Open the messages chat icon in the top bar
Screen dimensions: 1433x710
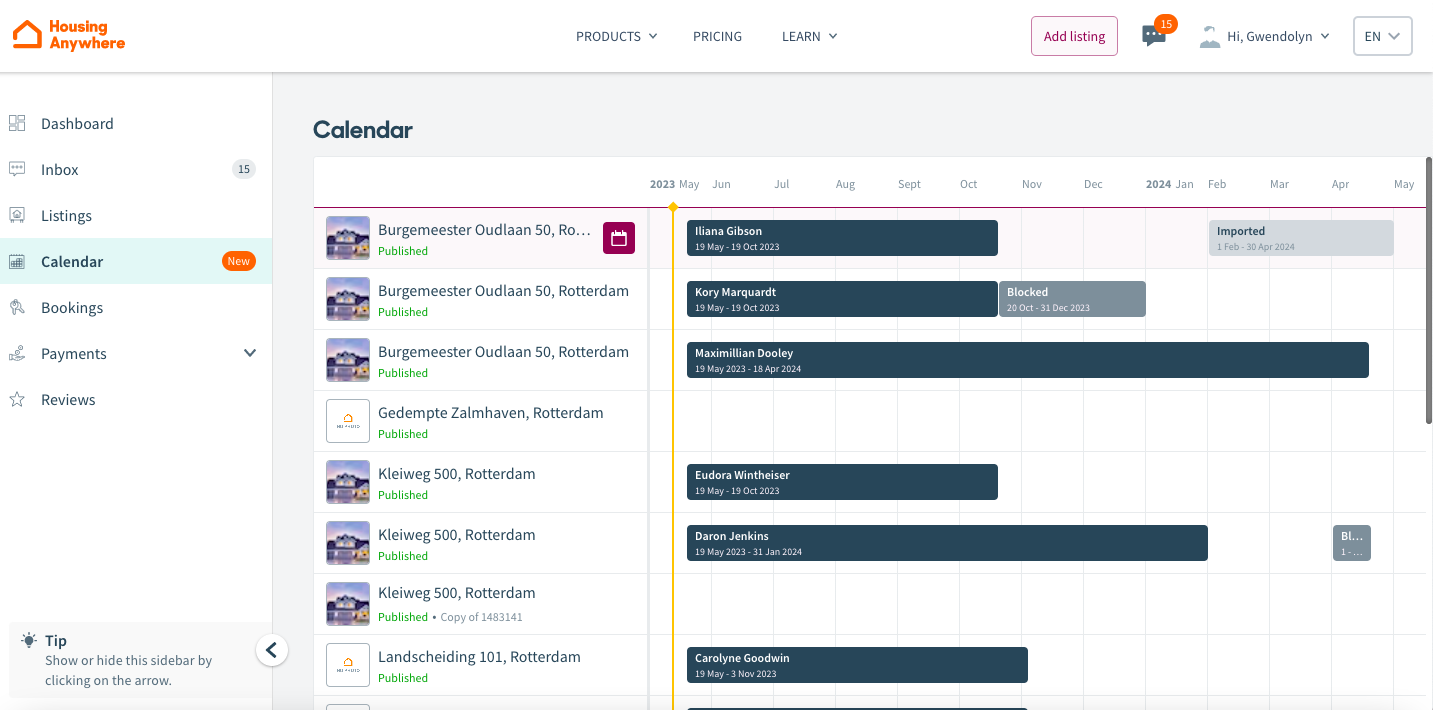(1154, 36)
